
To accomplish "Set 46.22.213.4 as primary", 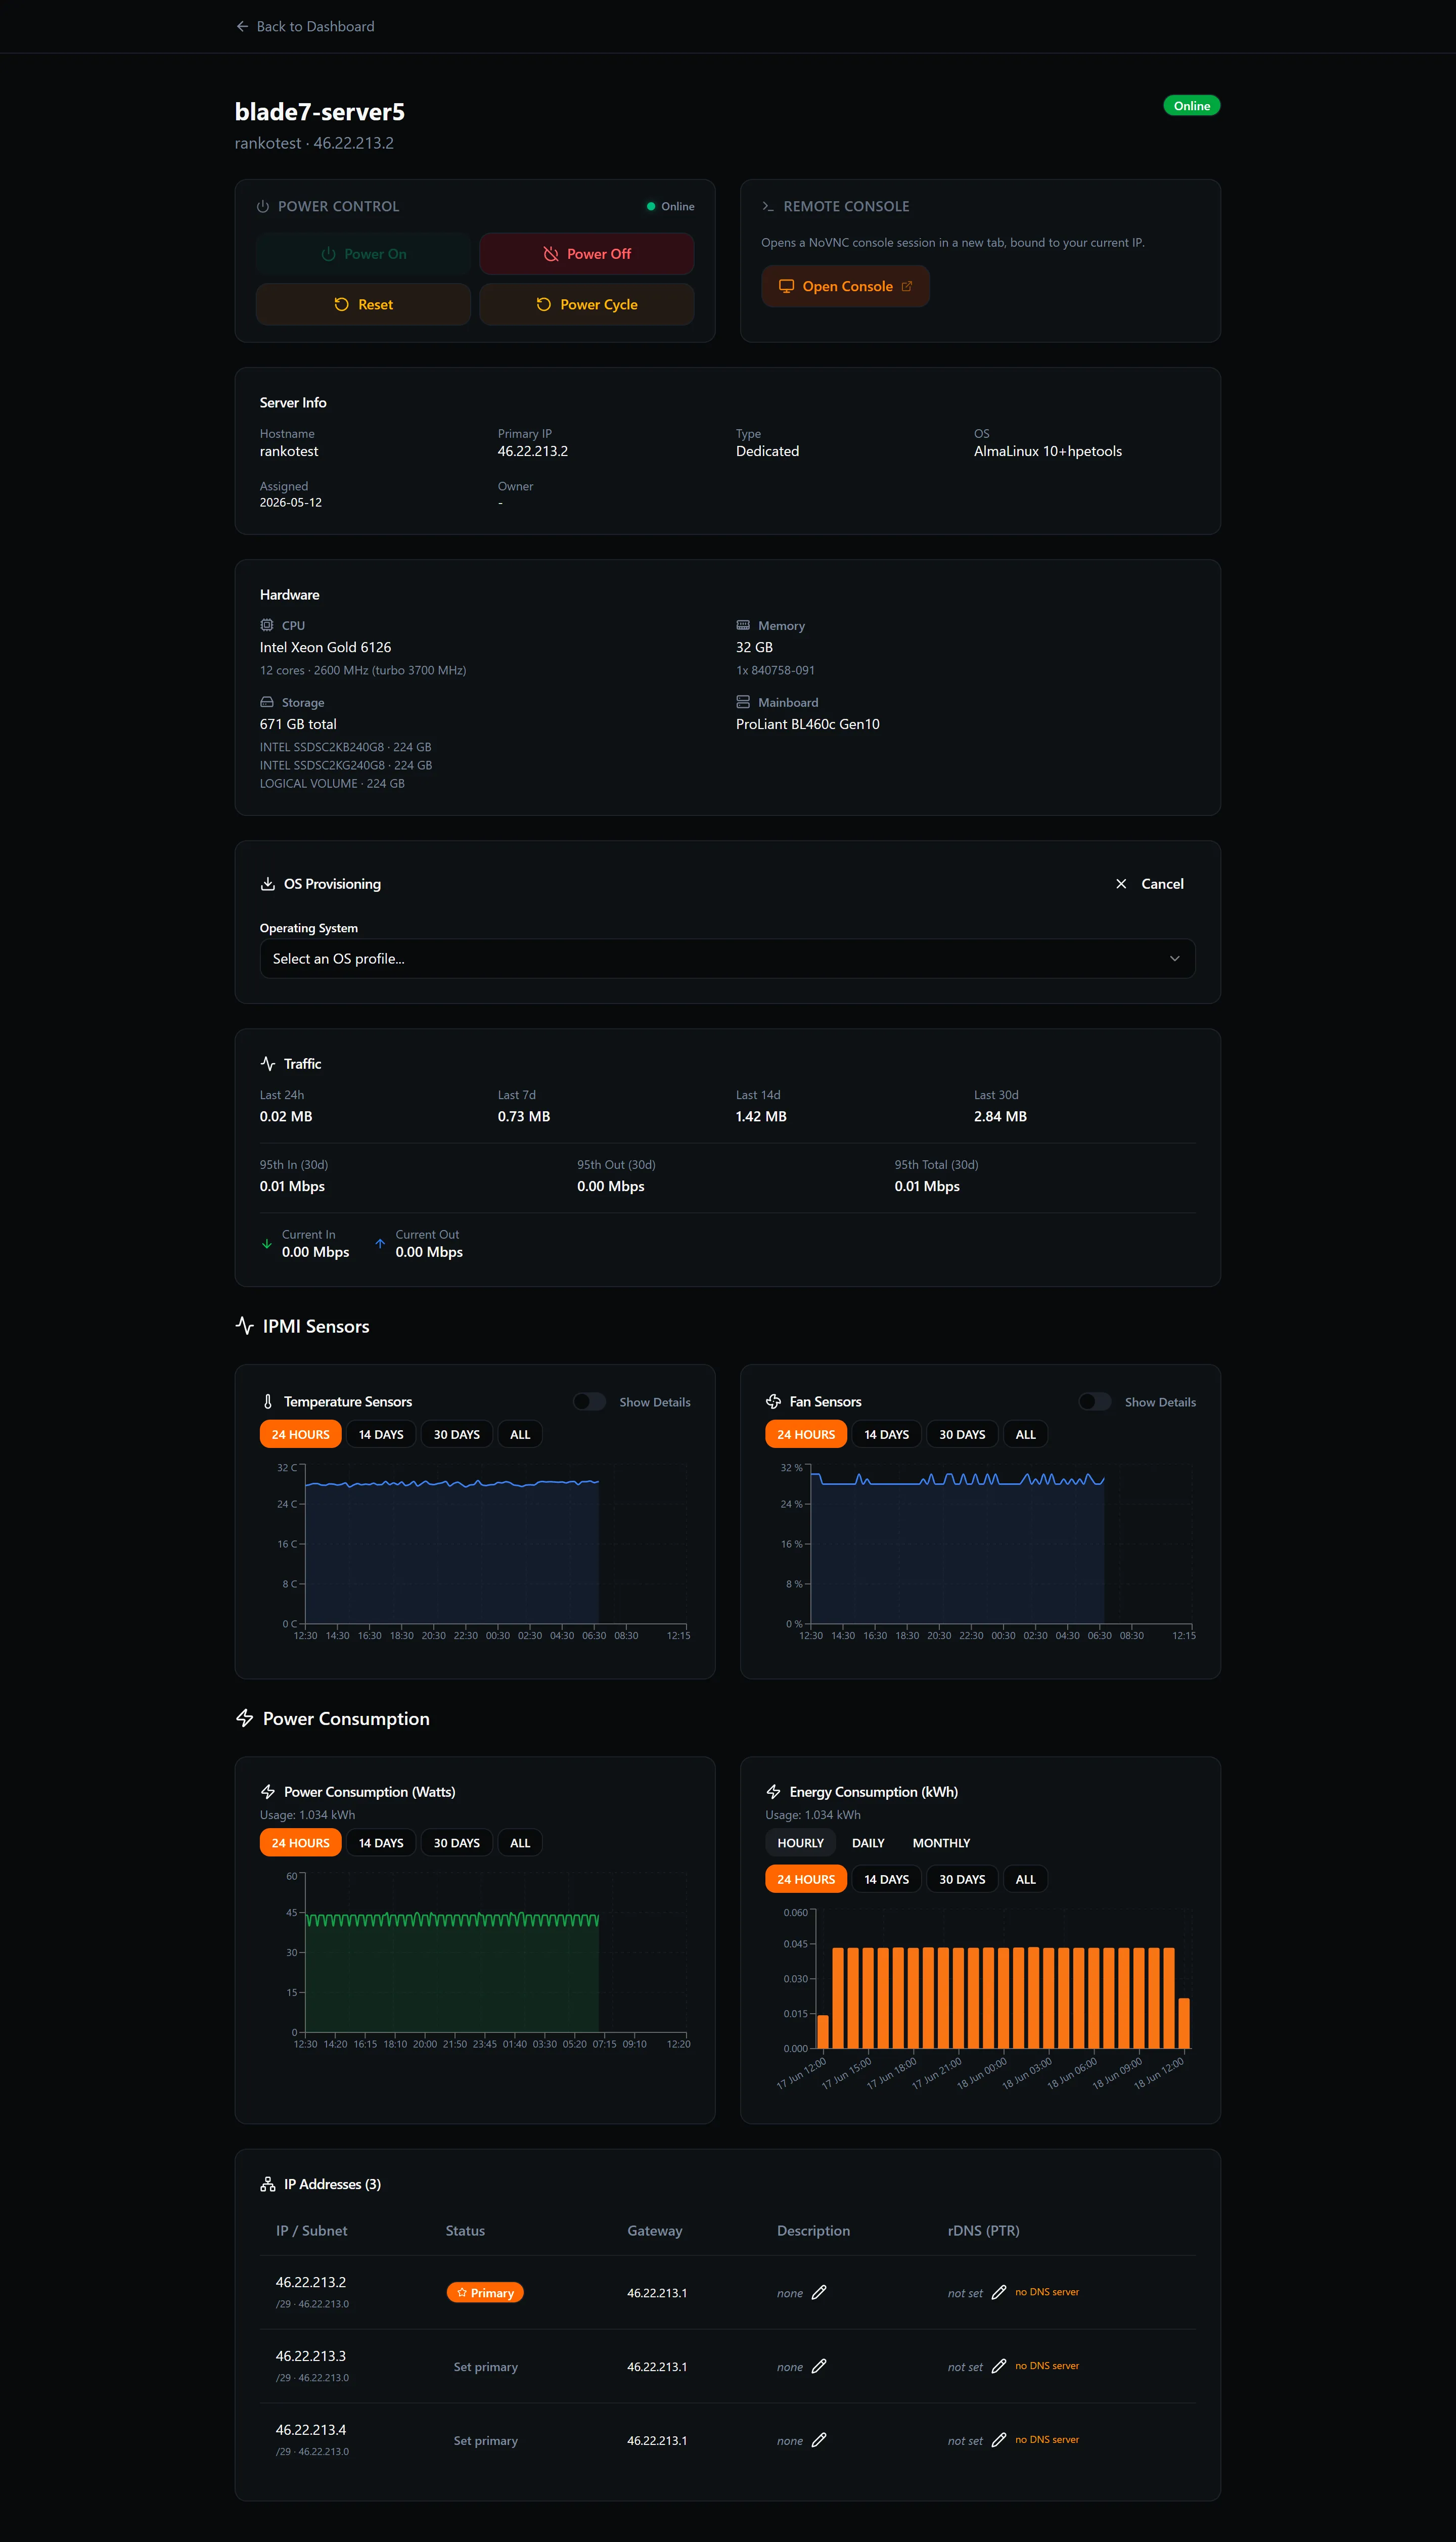I will click(485, 2441).
